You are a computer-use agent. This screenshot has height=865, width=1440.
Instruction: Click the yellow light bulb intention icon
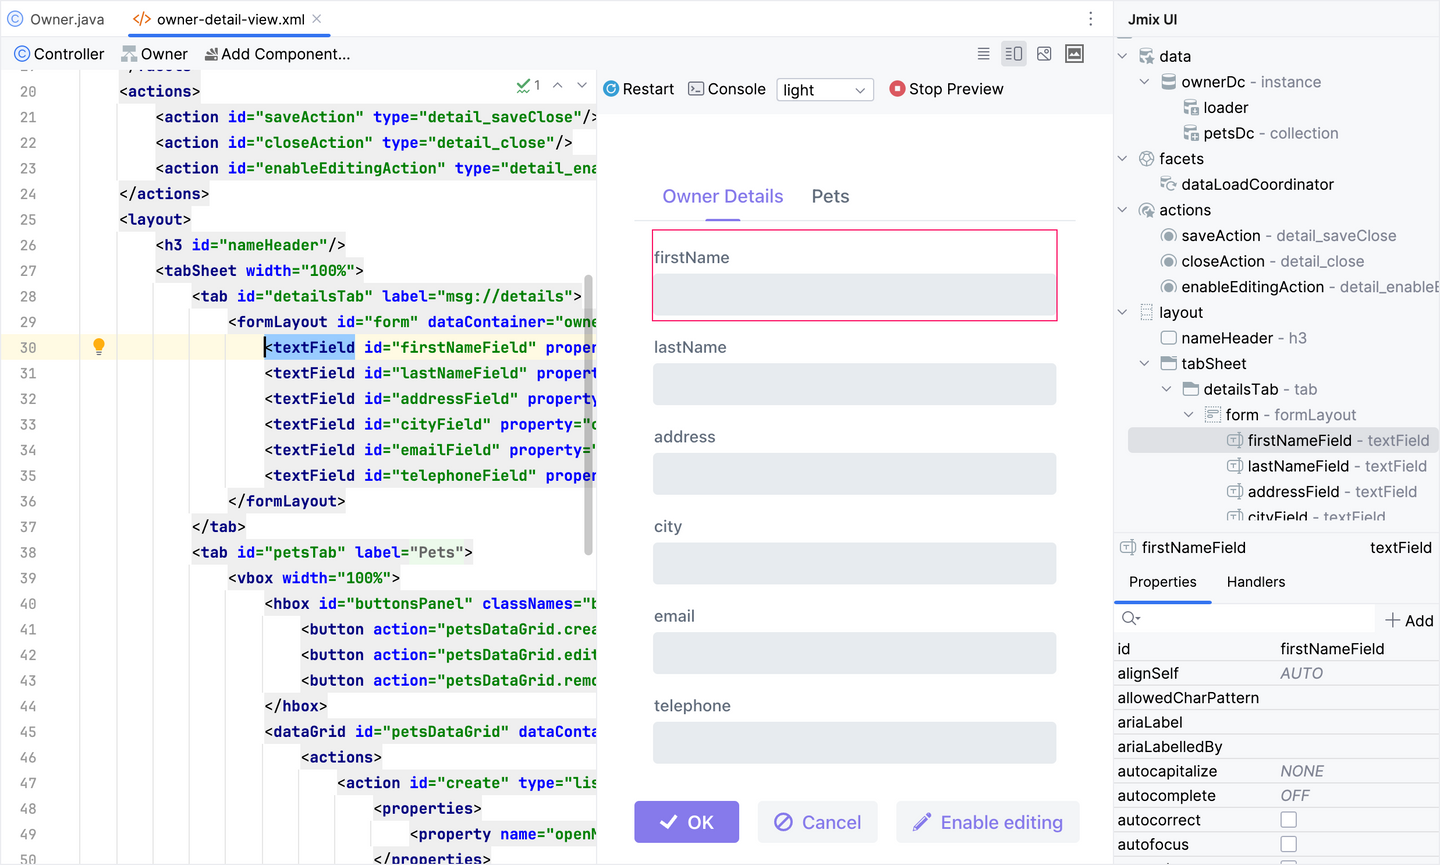(x=99, y=346)
